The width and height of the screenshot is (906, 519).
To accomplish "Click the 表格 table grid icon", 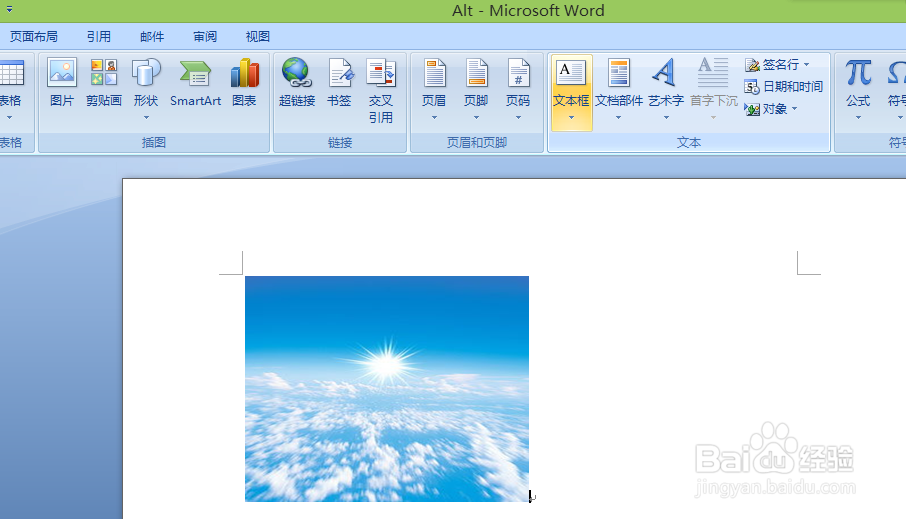I will tap(12, 74).
